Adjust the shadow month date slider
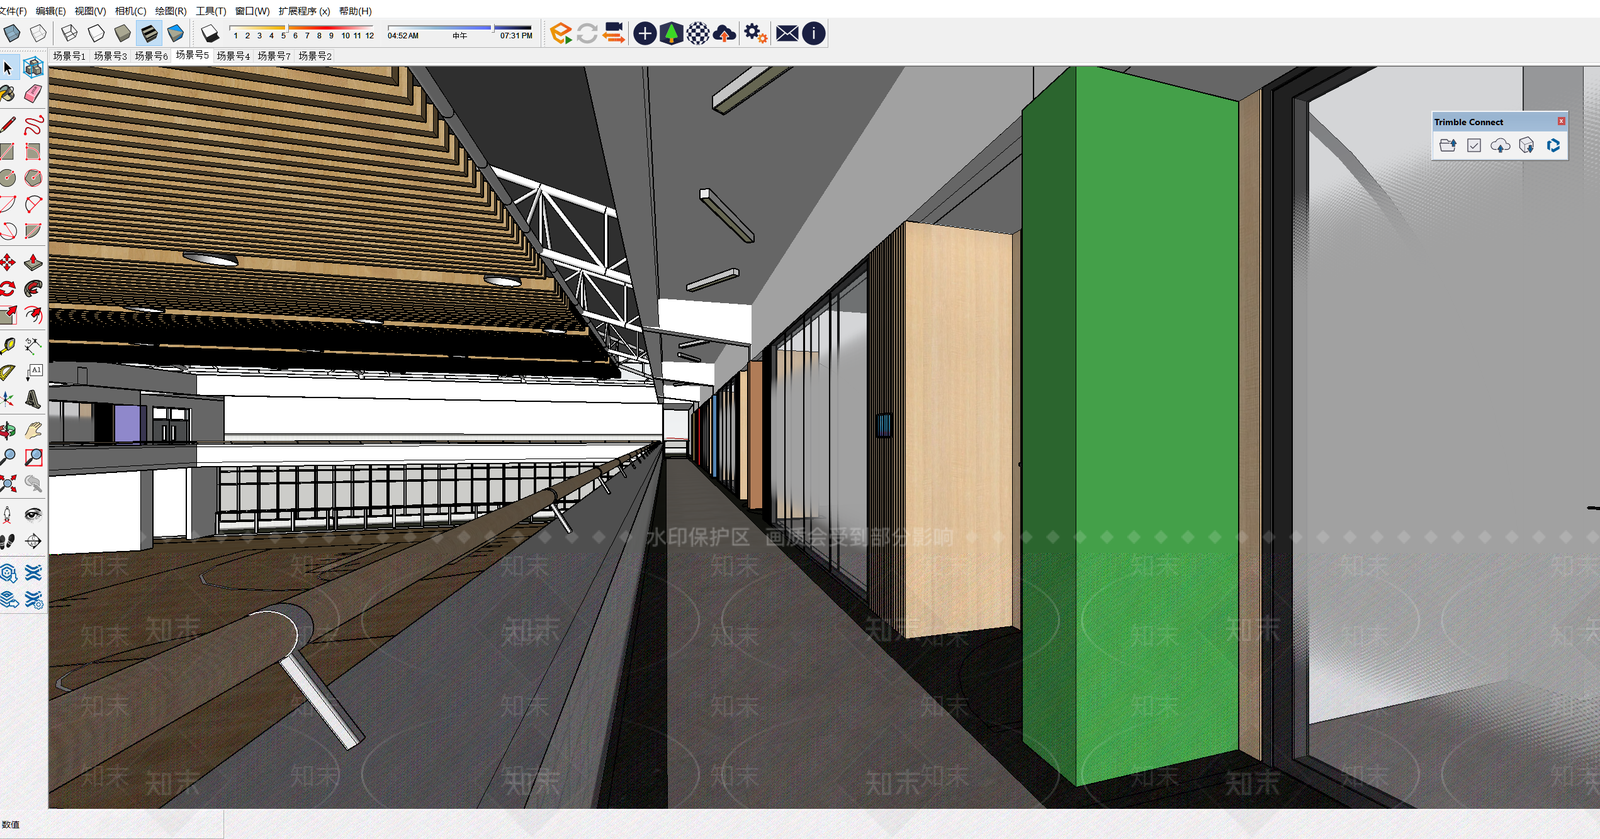Viewport: 1600px width, 839px height. click(x=302, y=28)
